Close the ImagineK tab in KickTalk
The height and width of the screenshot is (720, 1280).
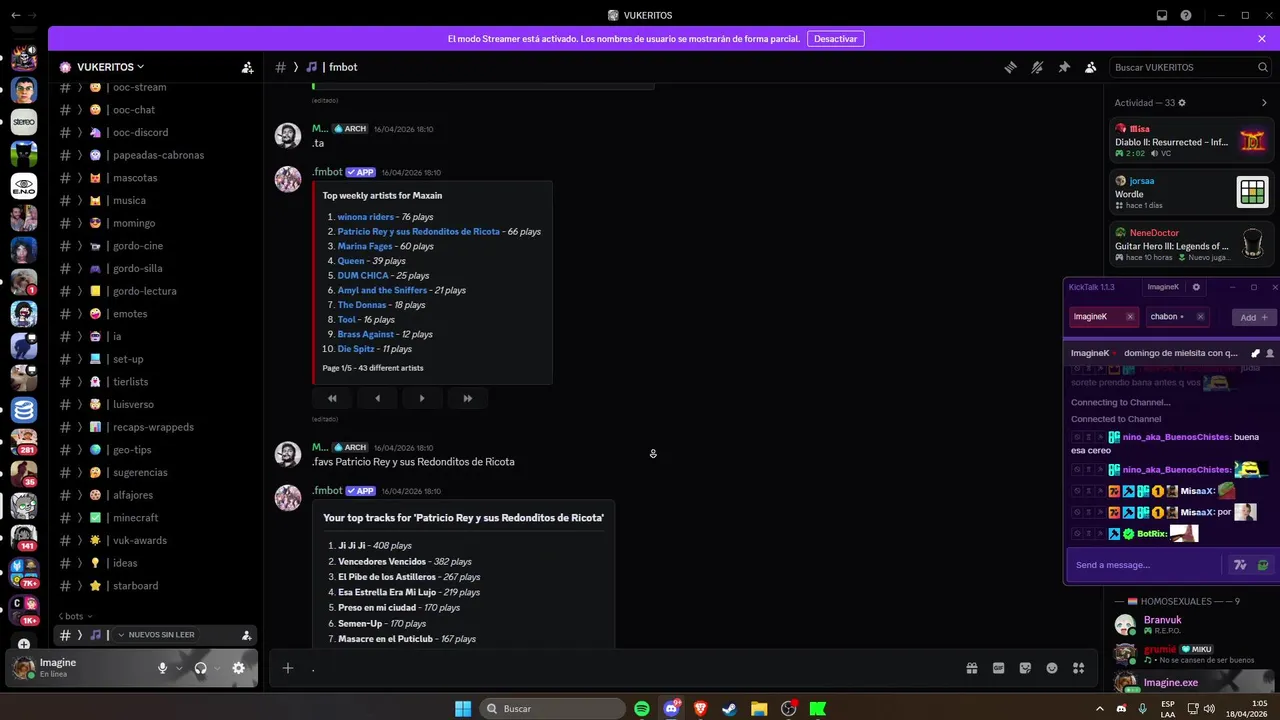coord(1130,317)
